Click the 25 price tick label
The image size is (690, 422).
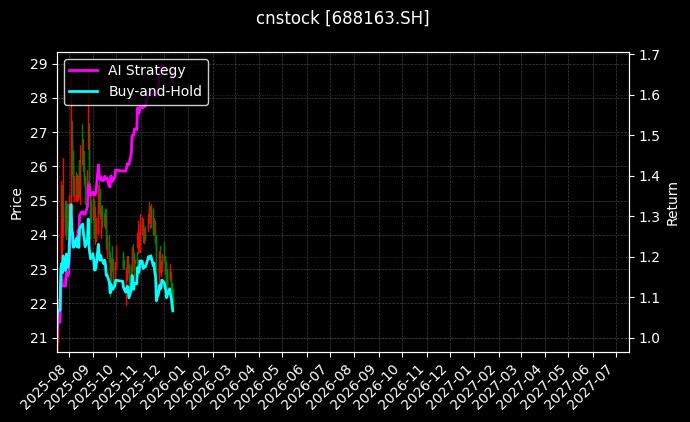40,201
